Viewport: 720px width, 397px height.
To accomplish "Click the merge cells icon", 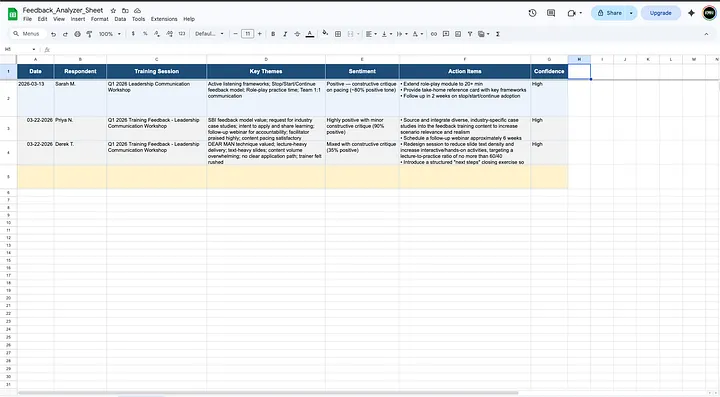I will pos(350,34).
